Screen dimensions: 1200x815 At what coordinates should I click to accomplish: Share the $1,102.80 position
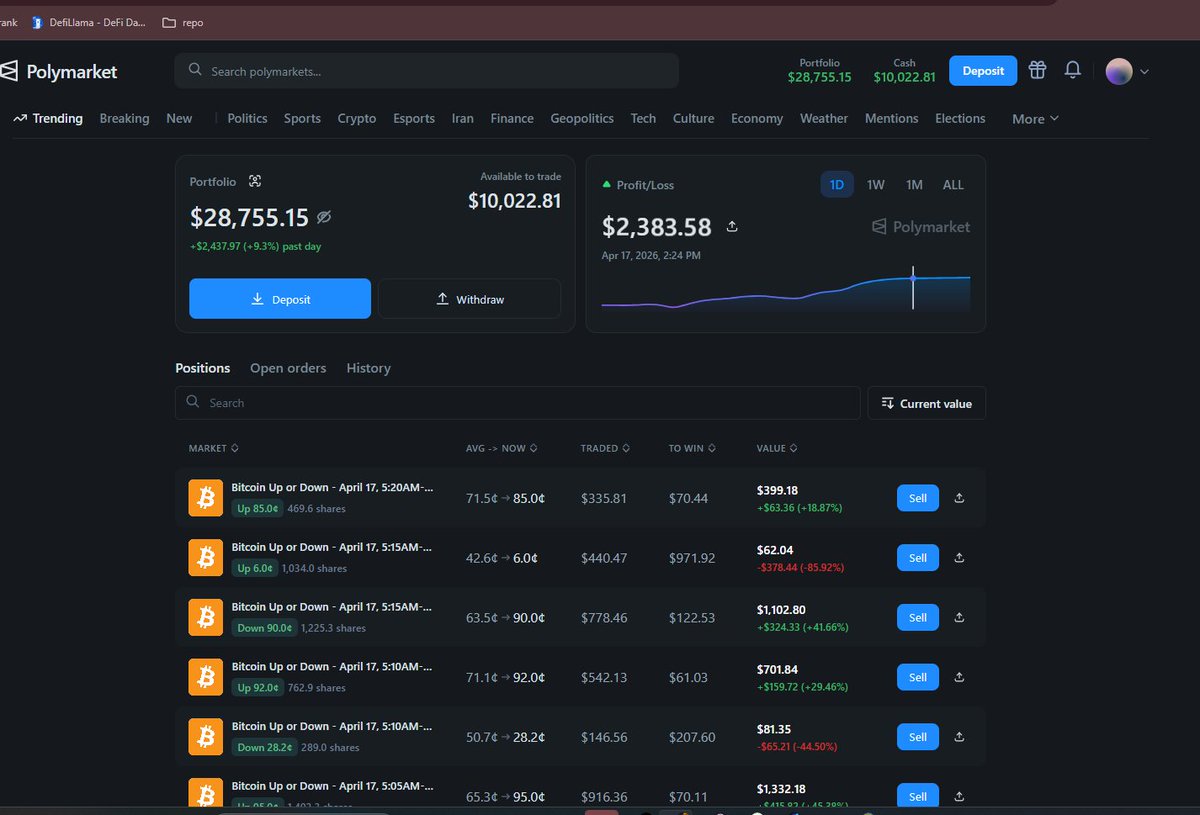959,617
